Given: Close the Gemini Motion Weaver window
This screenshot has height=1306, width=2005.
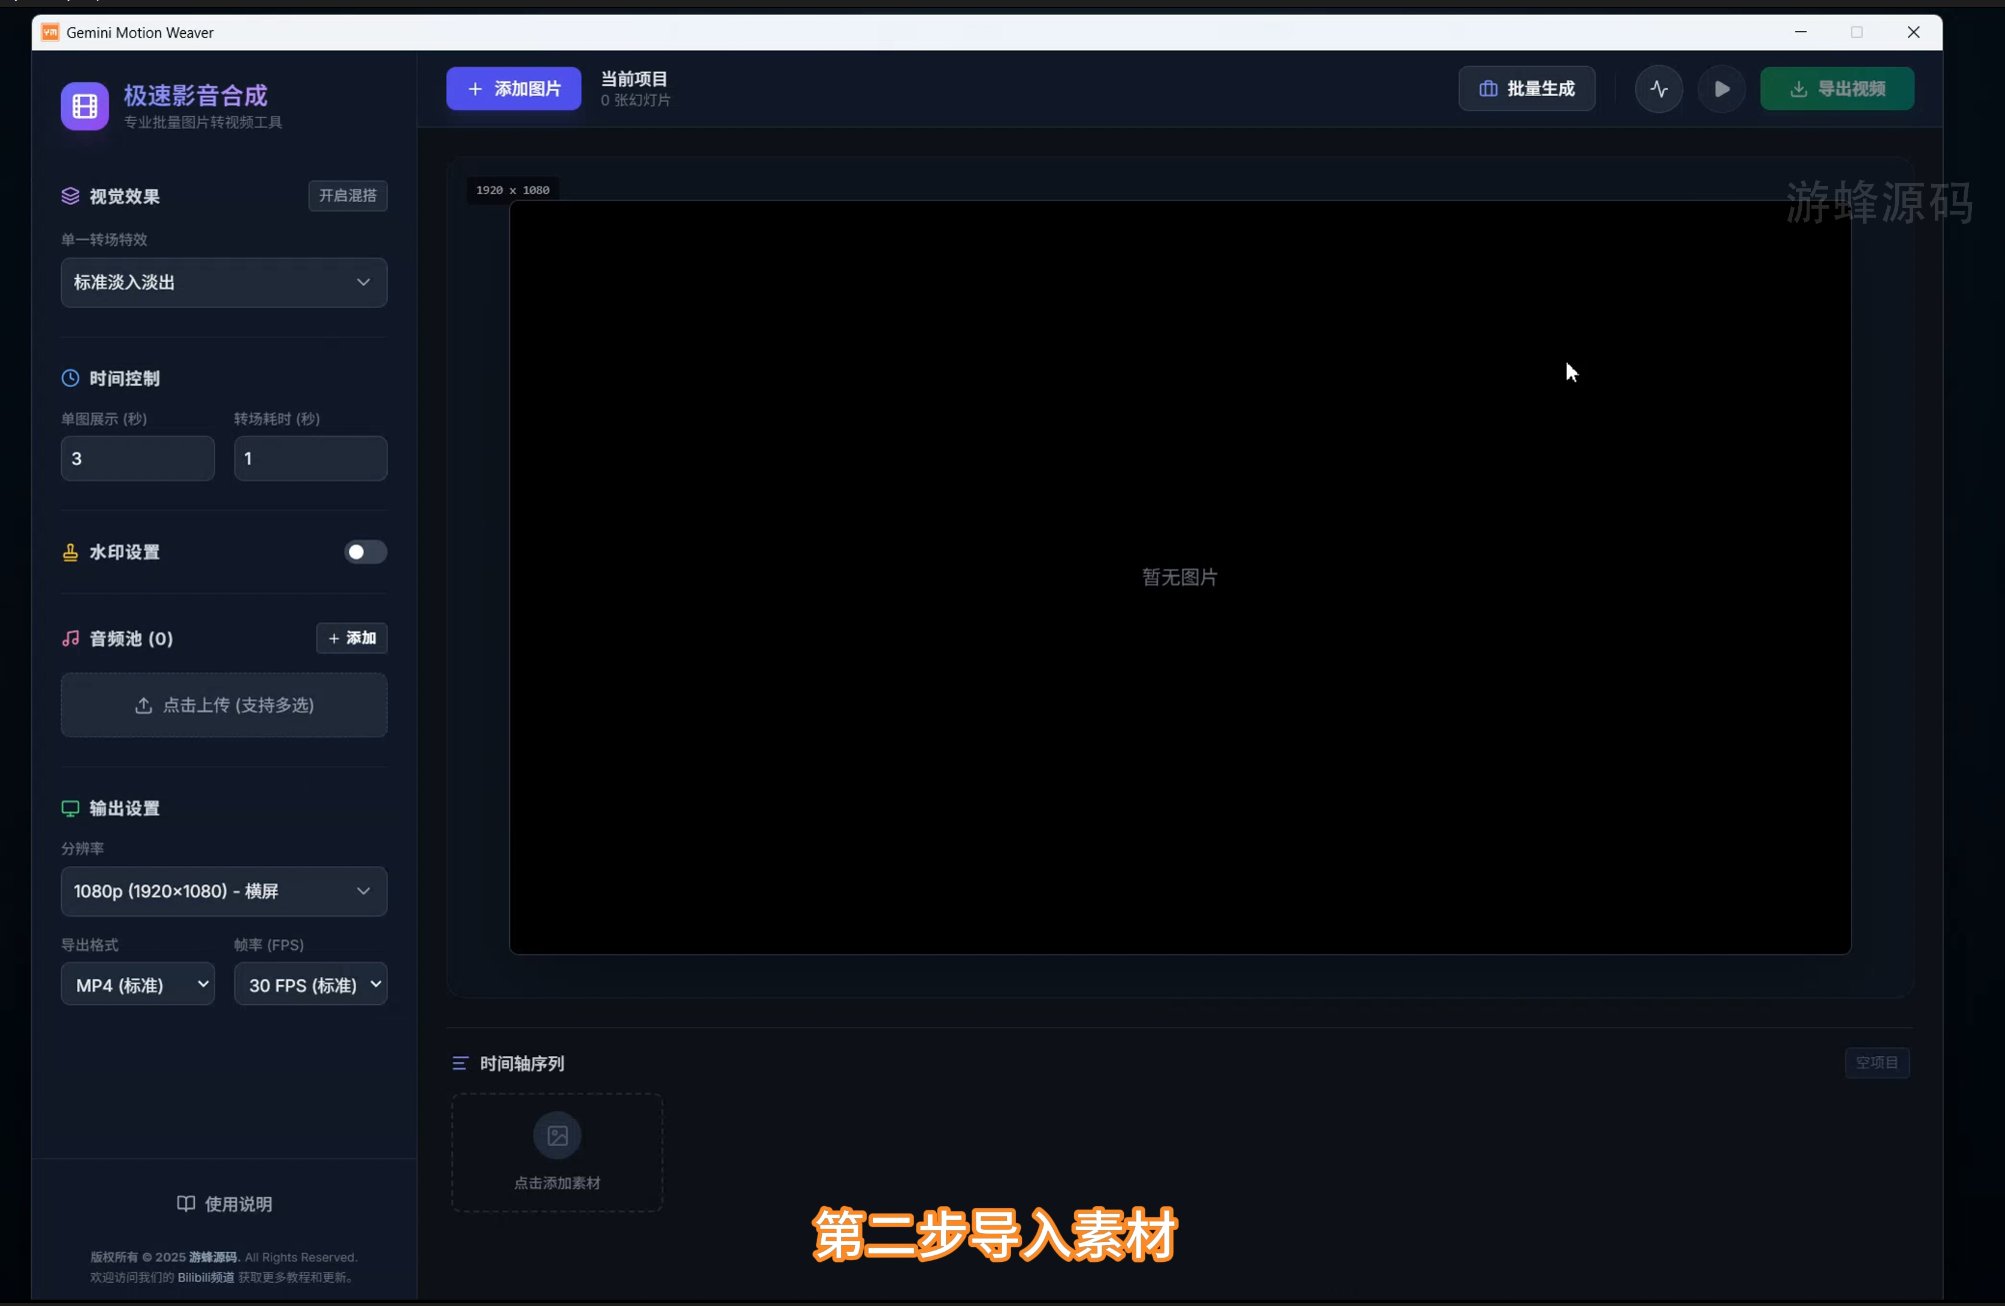Looking at the screenshot, I should pyautogui.click(x=1913, y=32).
